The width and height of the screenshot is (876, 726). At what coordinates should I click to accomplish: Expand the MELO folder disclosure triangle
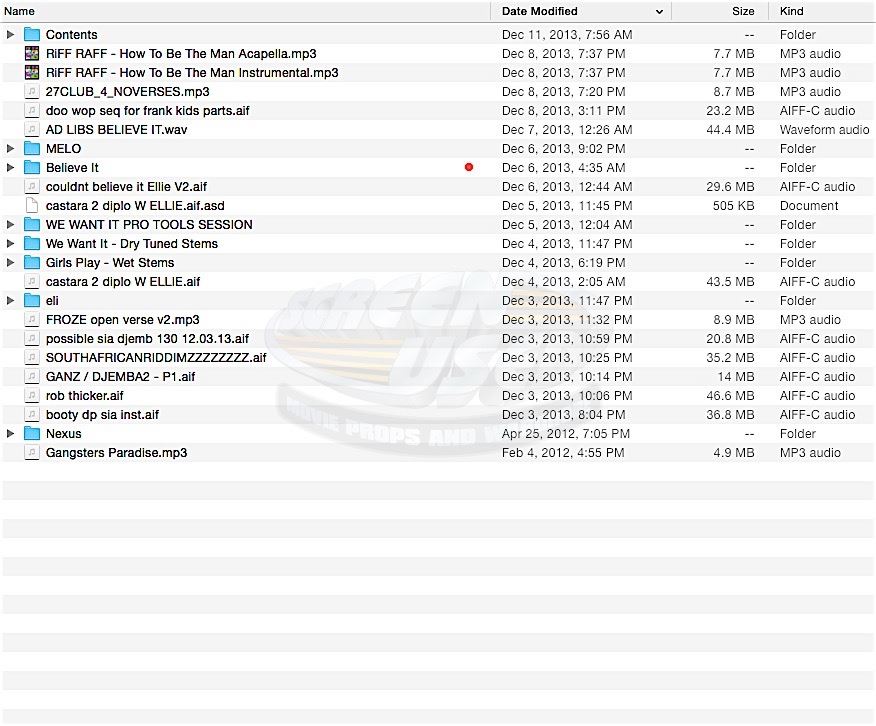point(11,149)
